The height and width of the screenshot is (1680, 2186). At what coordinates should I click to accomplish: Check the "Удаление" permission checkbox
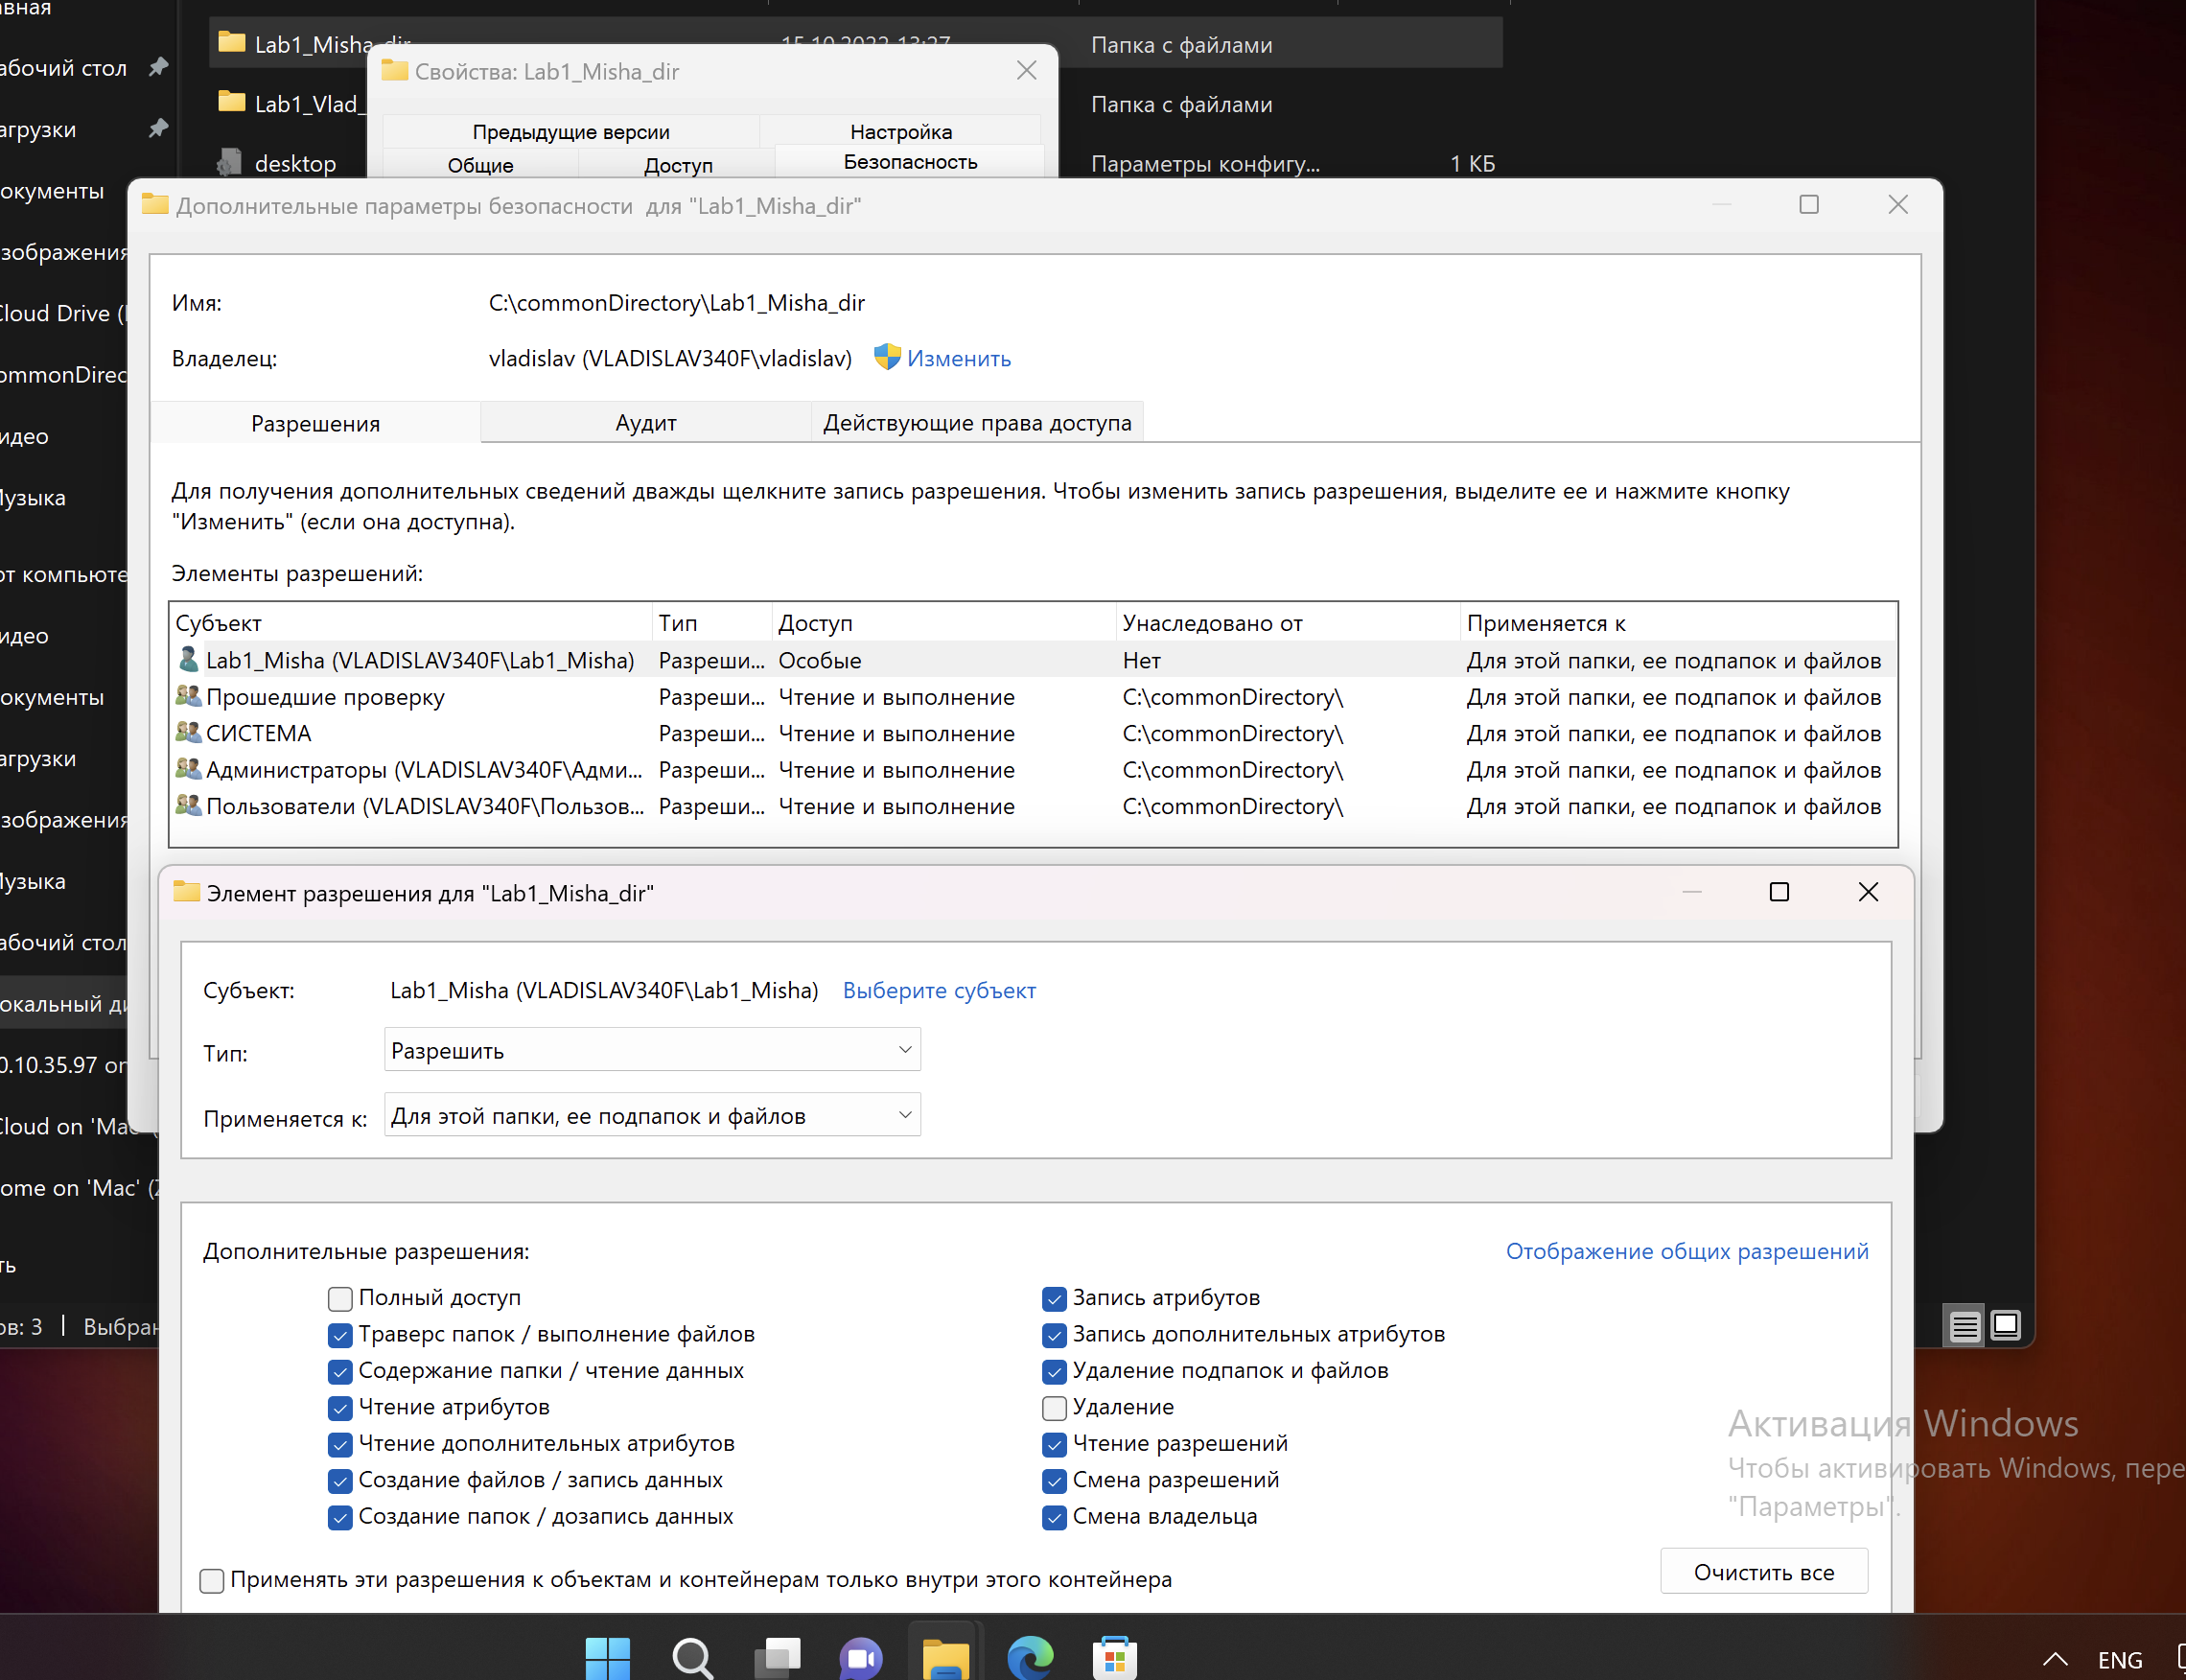(1054, 1408)
